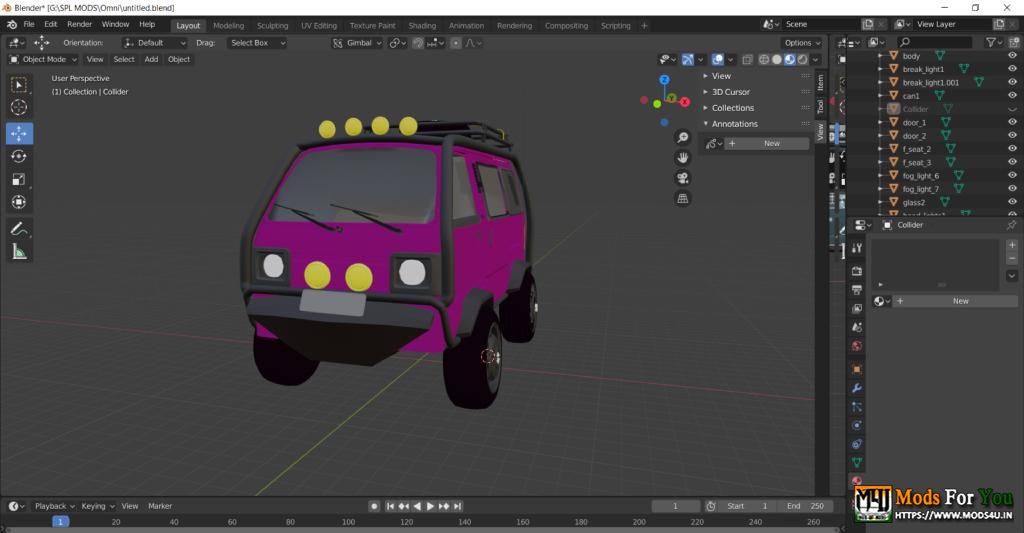Open Render properties tab
The width and height of the screenshot is (1024, 533).
[x=857, y=270]
